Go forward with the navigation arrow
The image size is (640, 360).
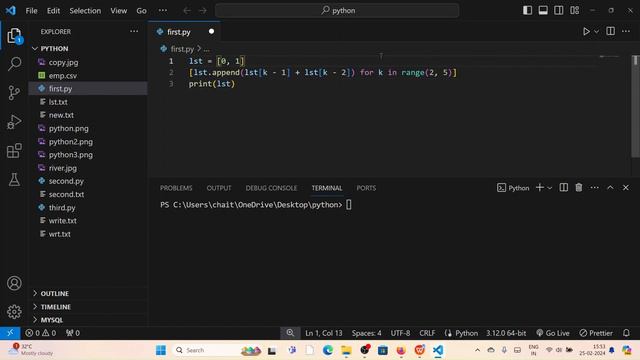202,10
